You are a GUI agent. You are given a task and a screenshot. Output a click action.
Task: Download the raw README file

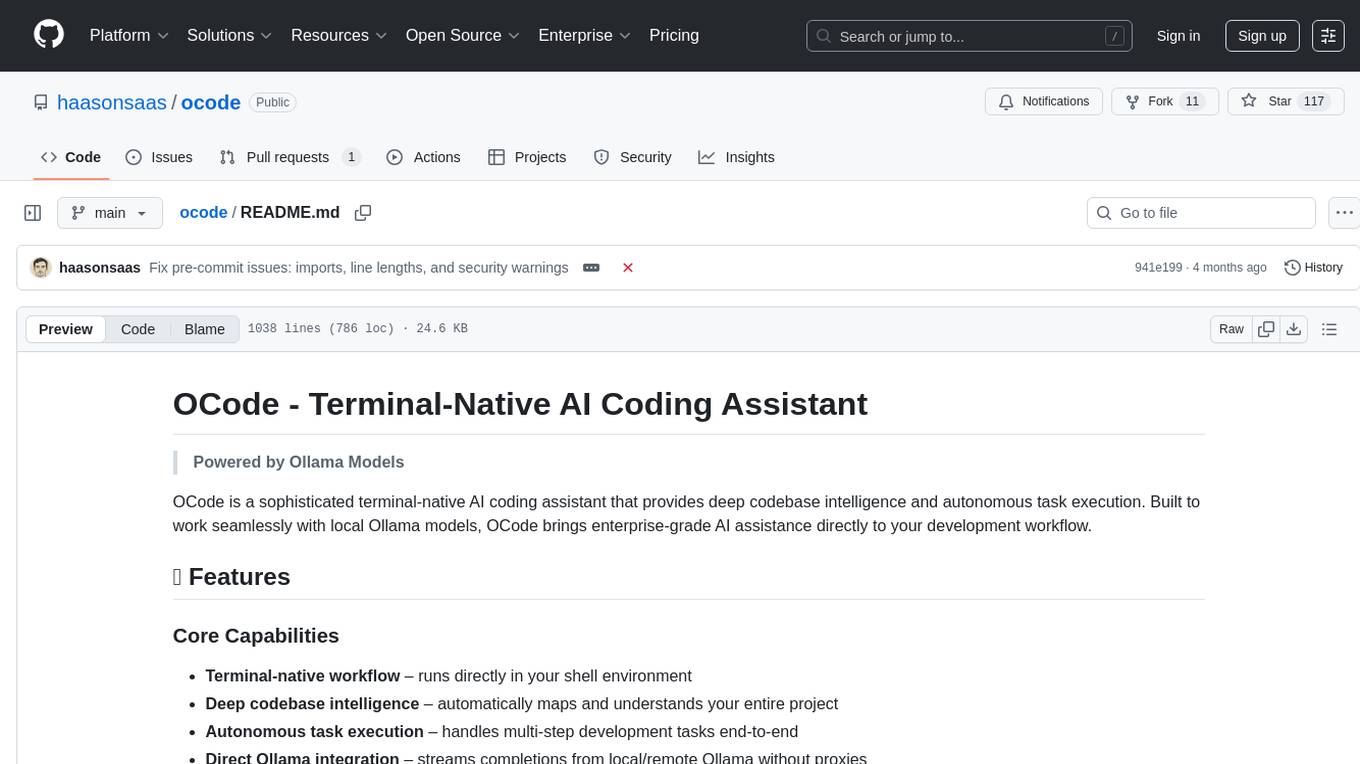point(1293,329)
